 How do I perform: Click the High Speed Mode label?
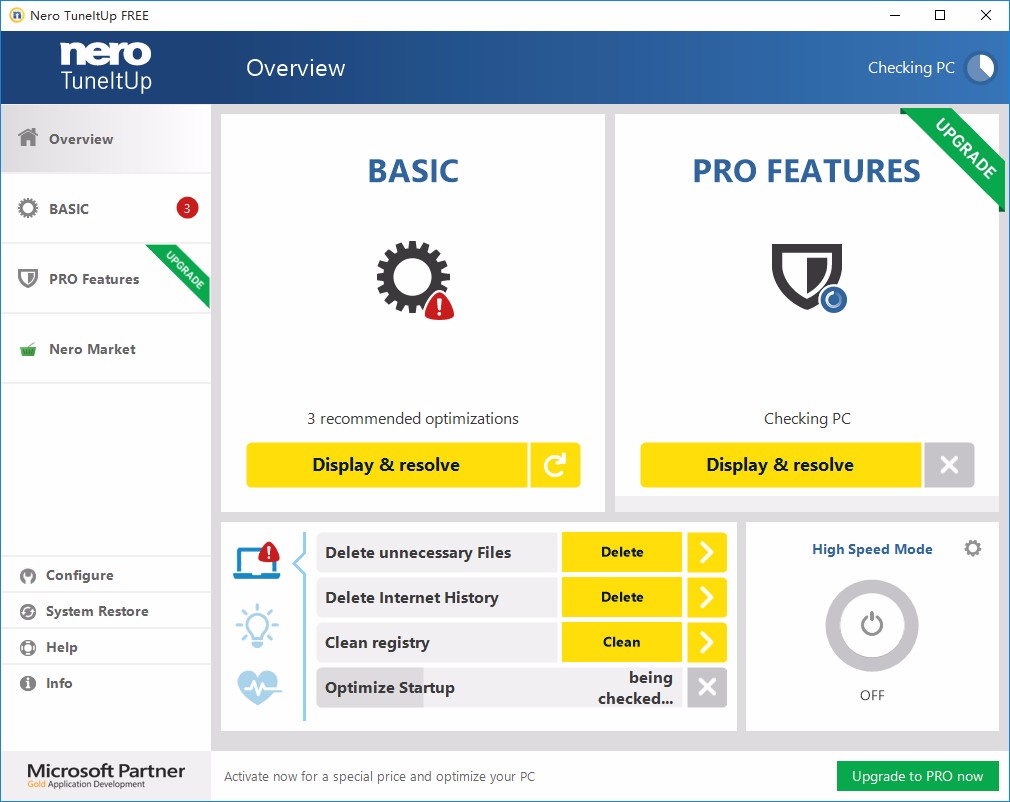(x=872, y=549)
